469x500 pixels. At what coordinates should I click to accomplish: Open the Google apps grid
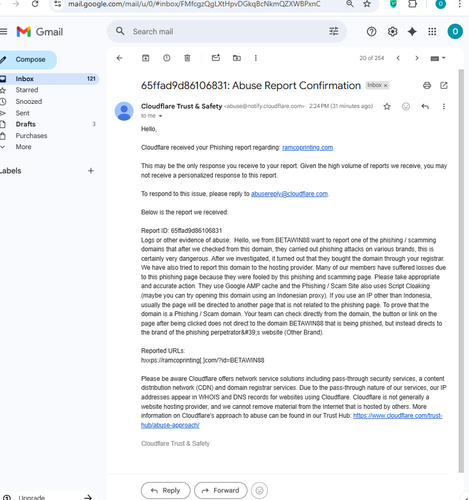click(432, 32)
